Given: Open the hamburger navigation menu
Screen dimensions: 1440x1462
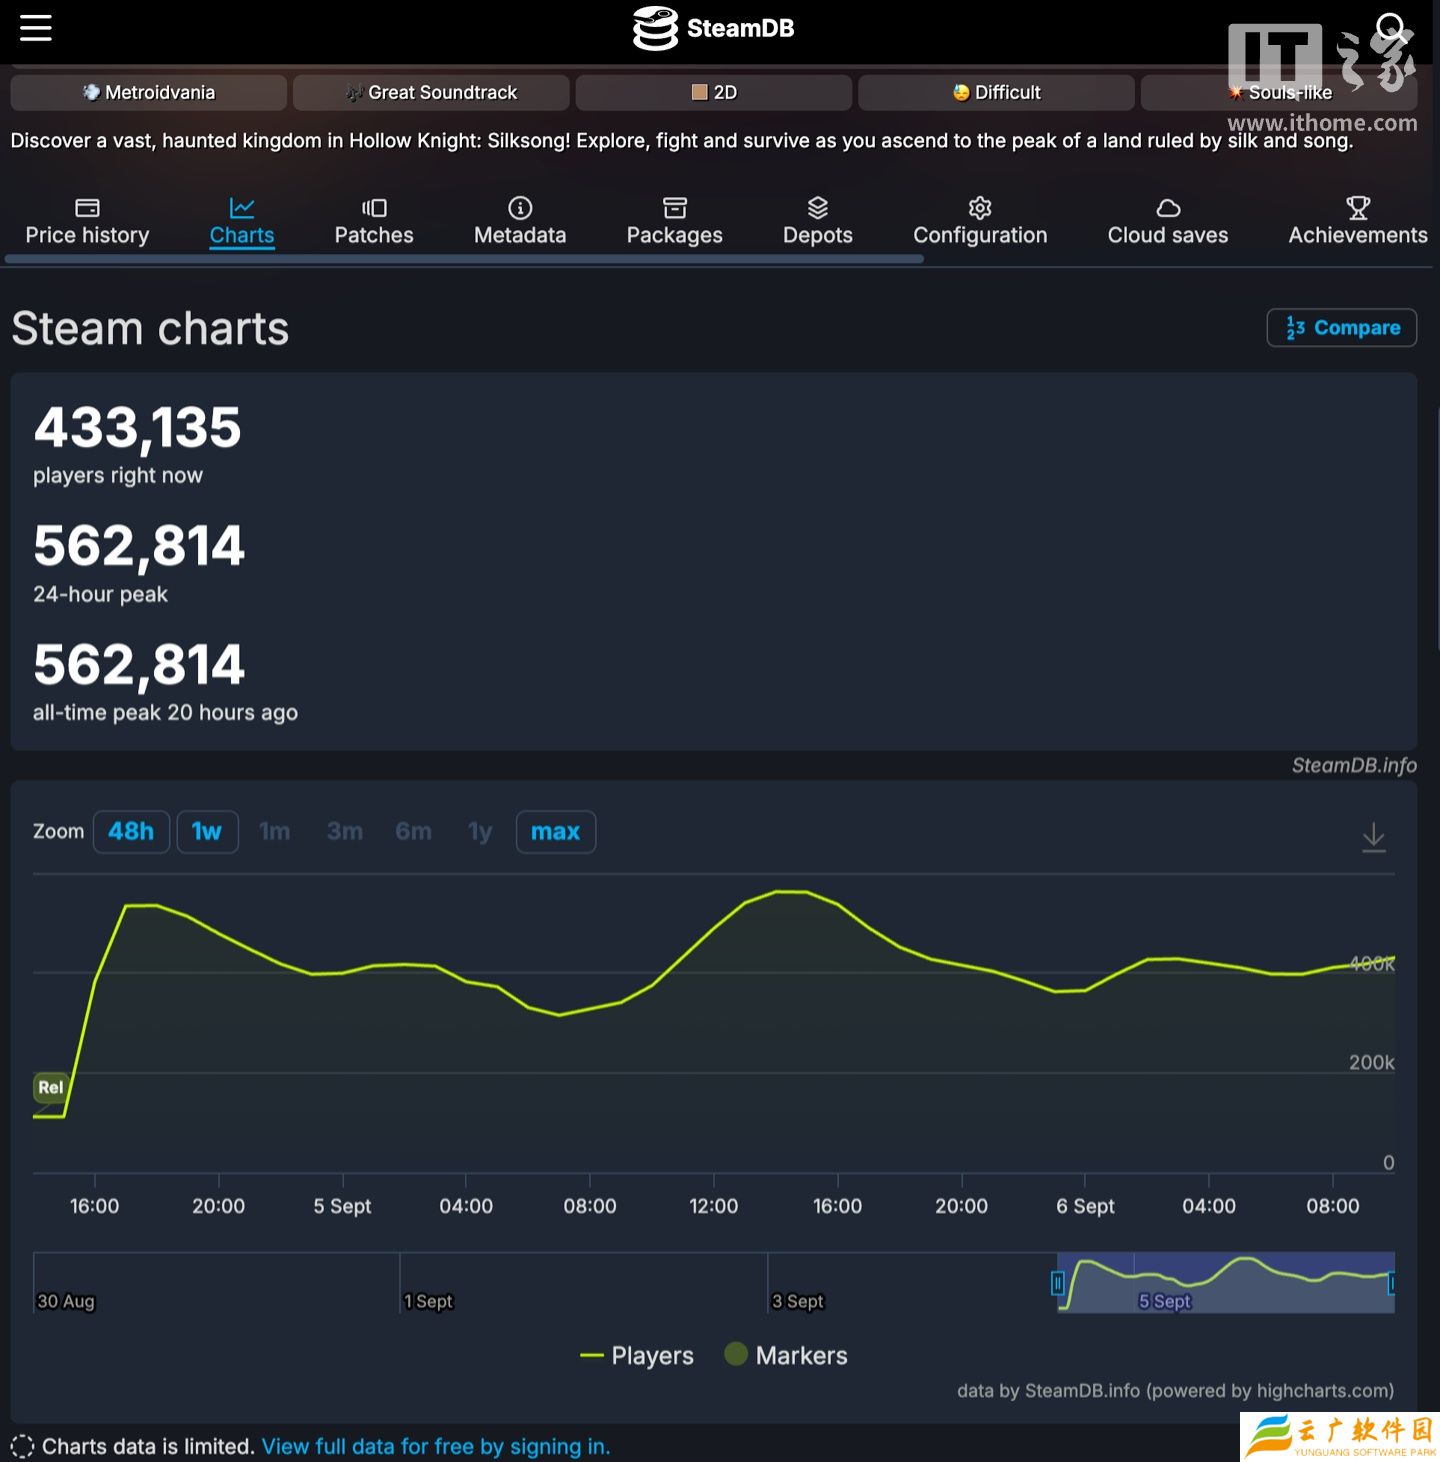Looking at the screenshot, I should [36, 28].
